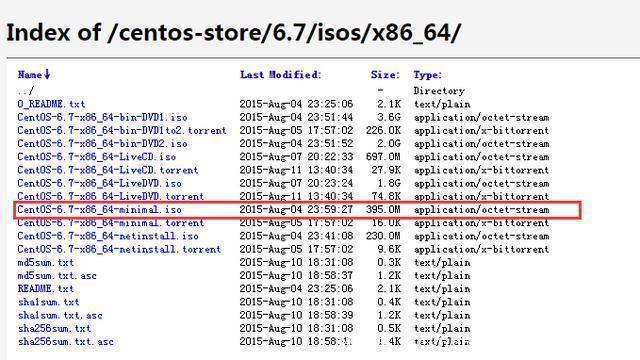This screenshot has height=360, width=640.
Task: Select the 230.0M size of netinstall.iso
Action: [383, 236]
